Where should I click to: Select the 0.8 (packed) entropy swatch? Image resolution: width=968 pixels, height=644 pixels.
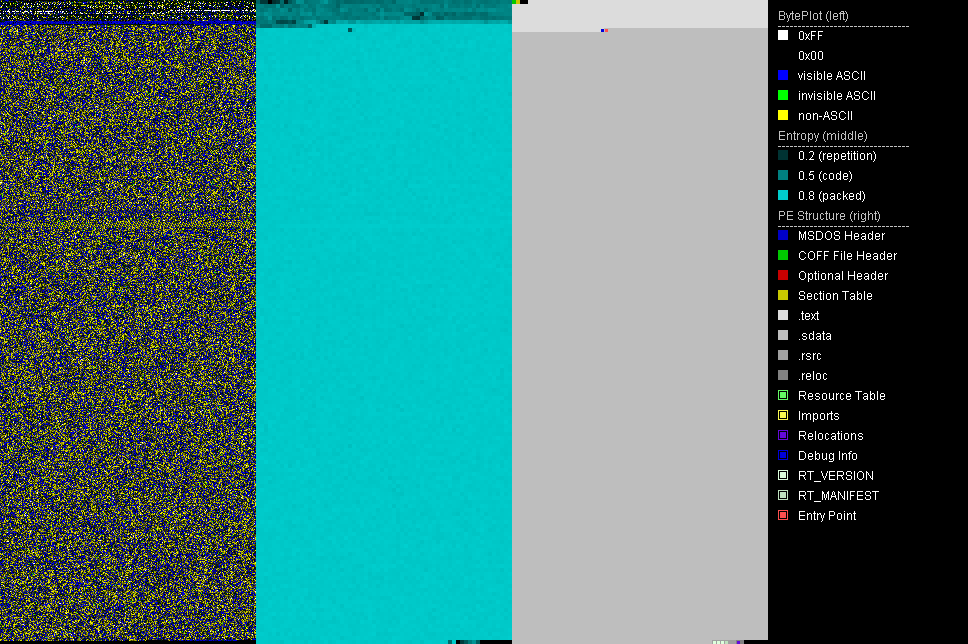(x=783, y=196)
